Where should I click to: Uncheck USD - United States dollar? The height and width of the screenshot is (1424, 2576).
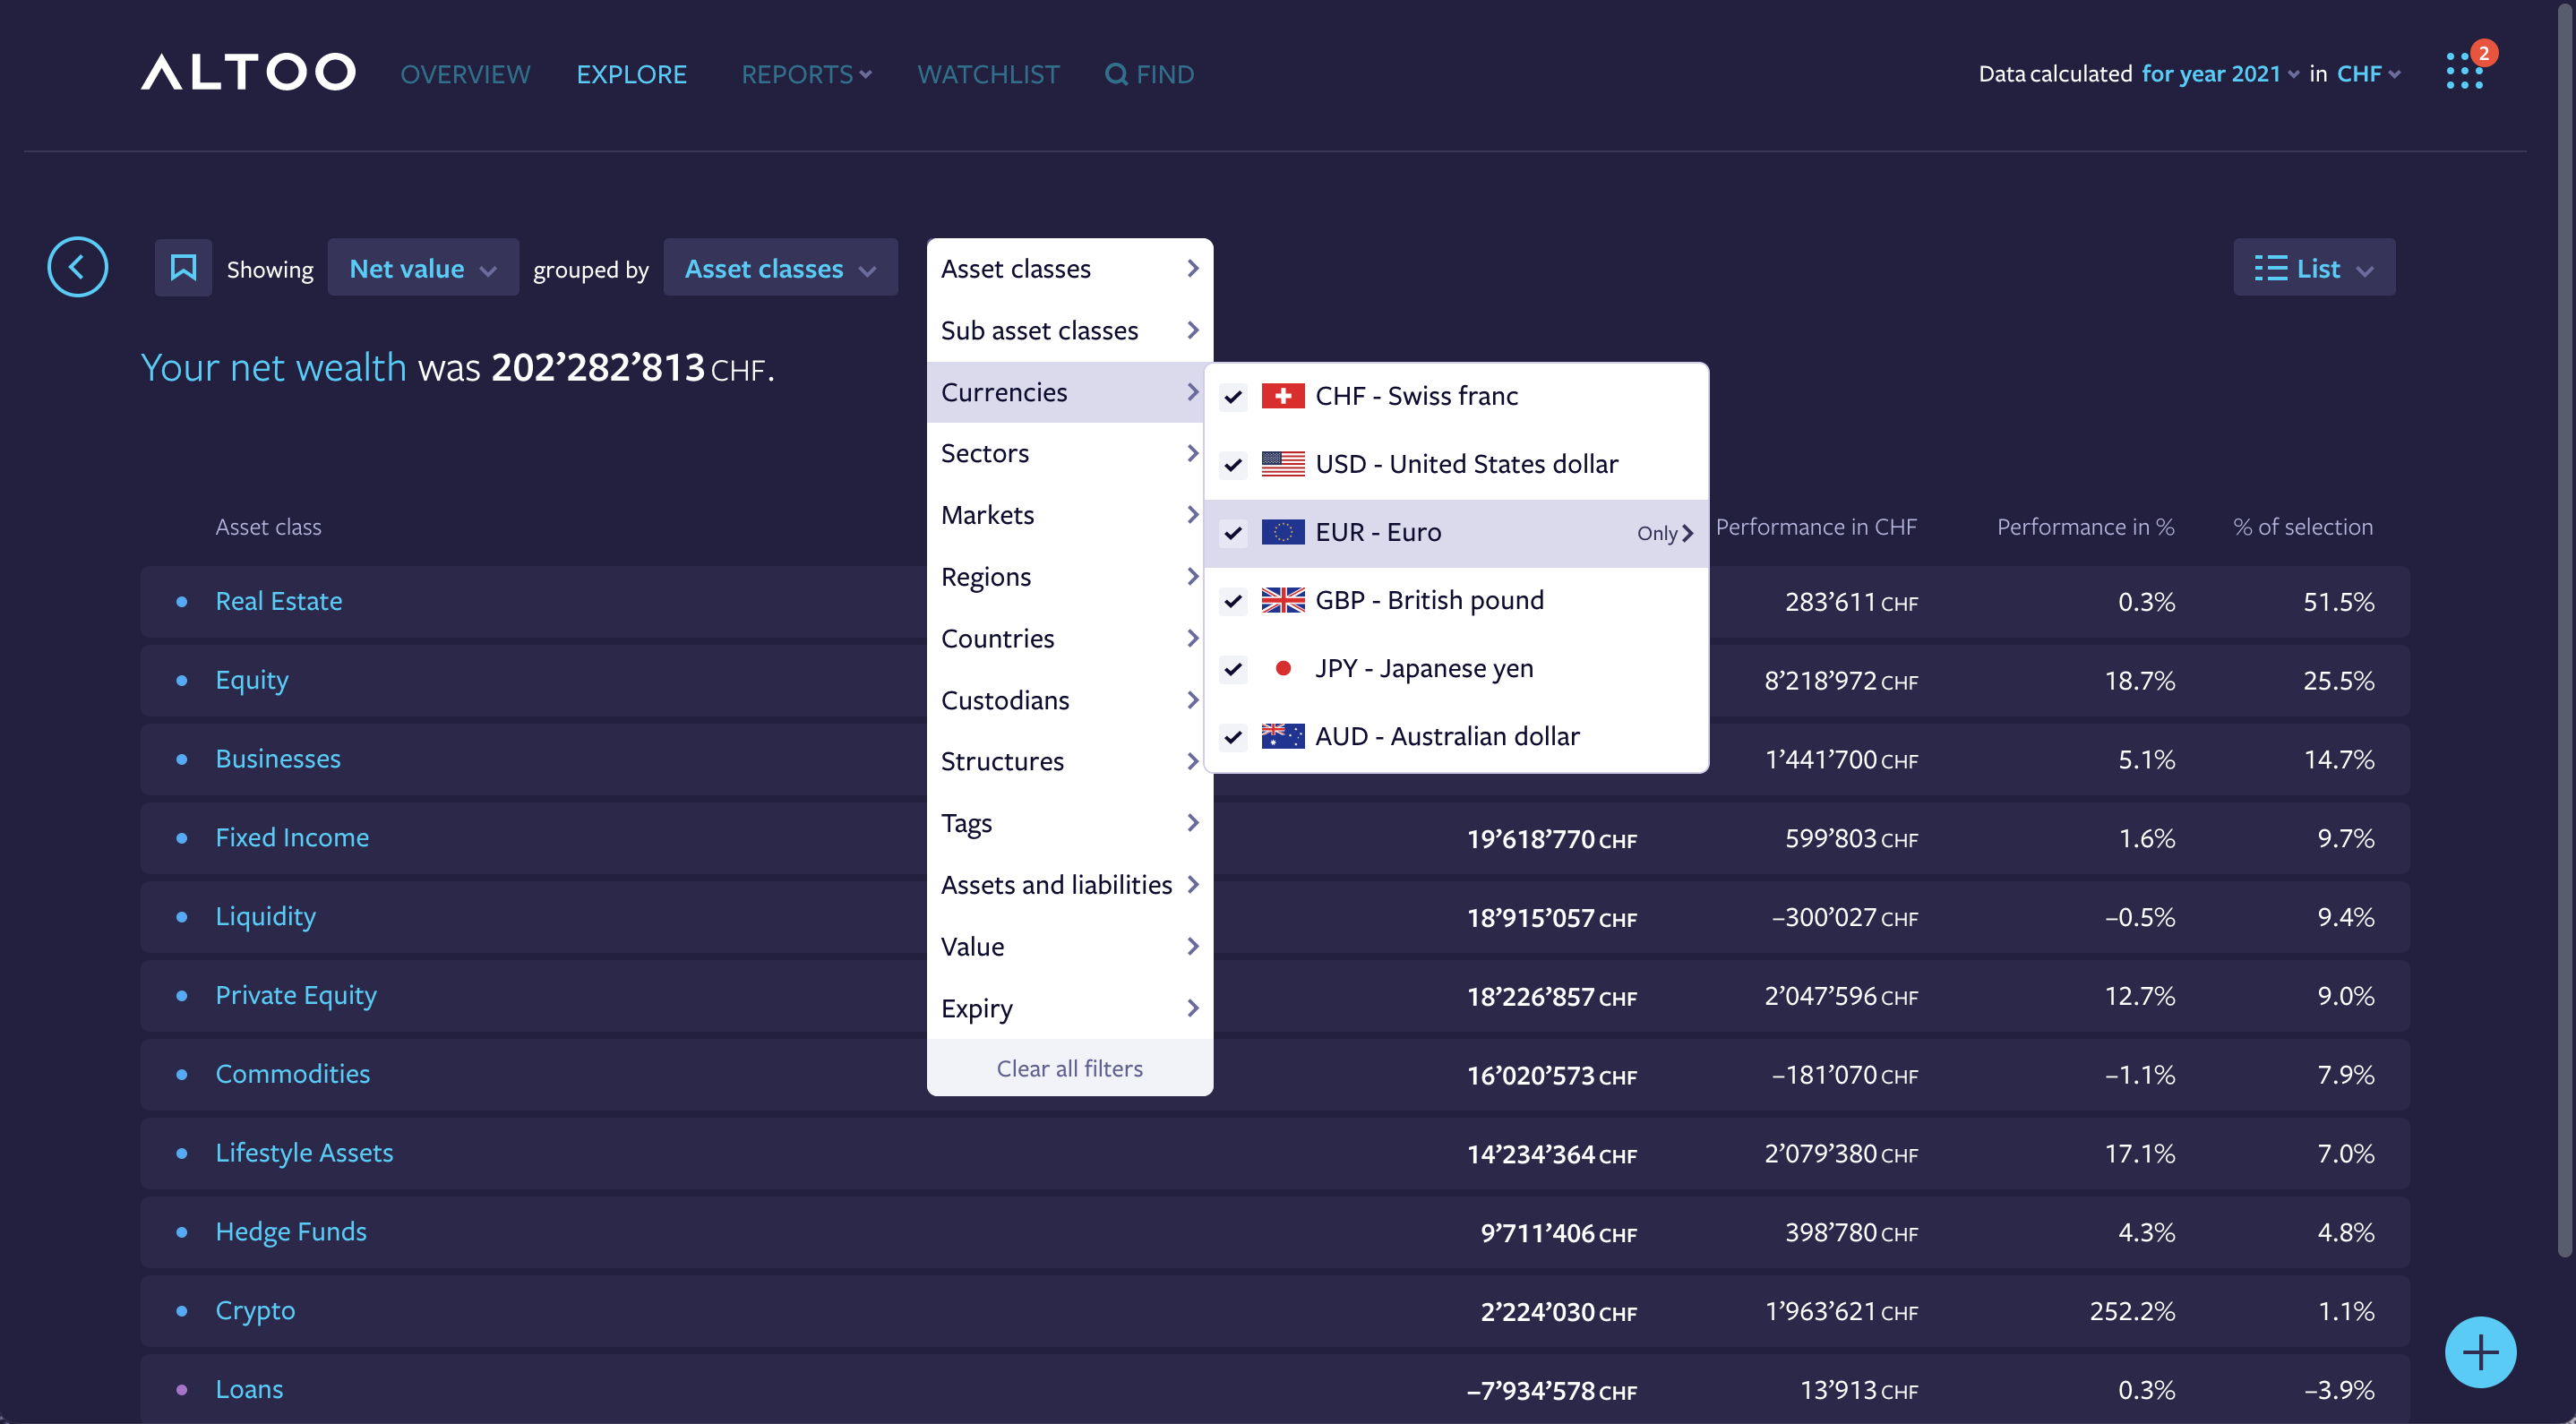point(1233,464)
